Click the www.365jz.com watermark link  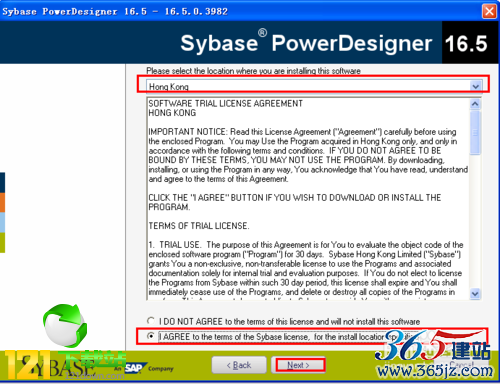pos(435,371)
